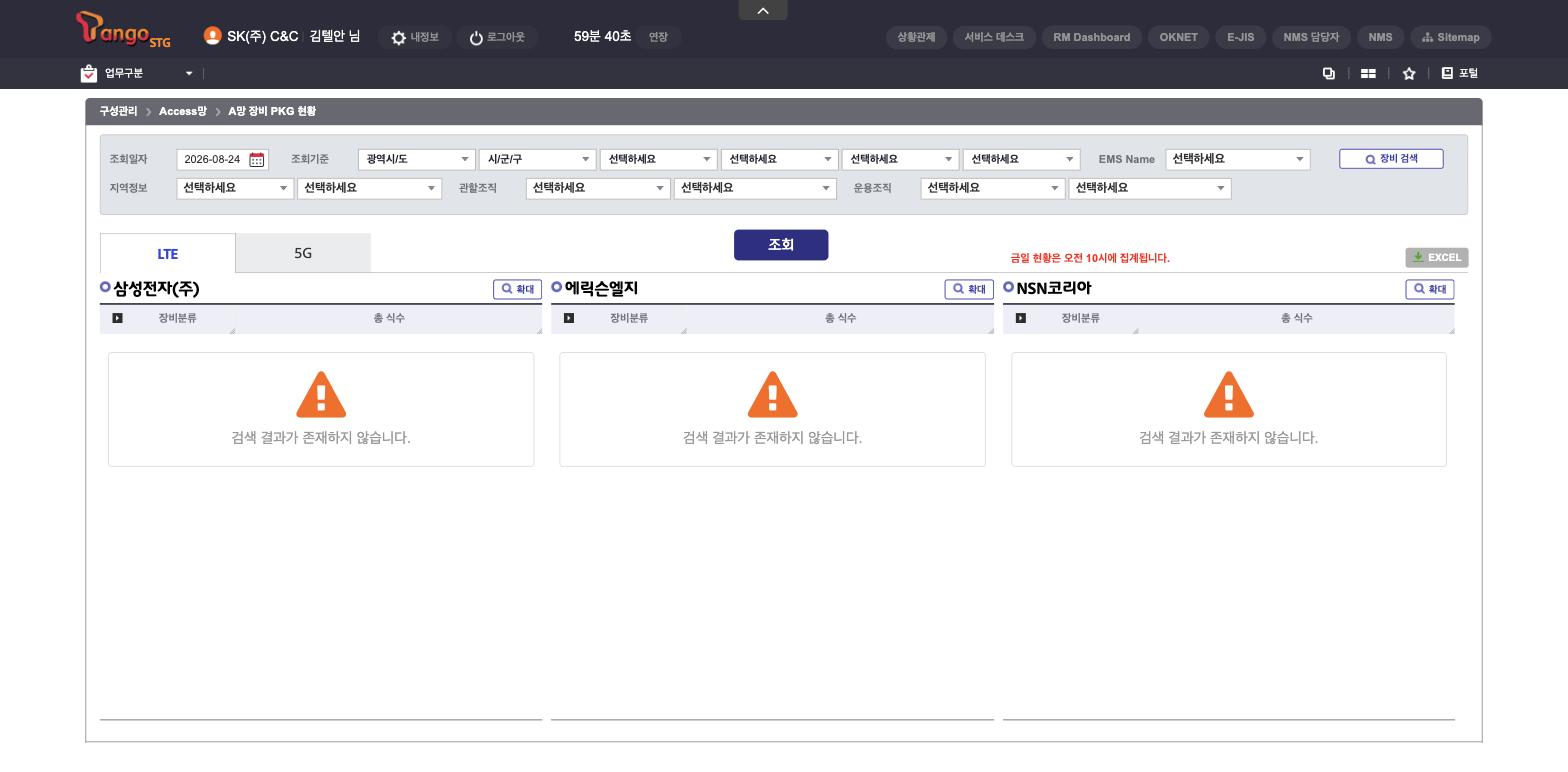Image resolution: width=1568 pixels, height=772 pixels.
Task: Switch to the 5G tab
Action: tap(303, 253)
